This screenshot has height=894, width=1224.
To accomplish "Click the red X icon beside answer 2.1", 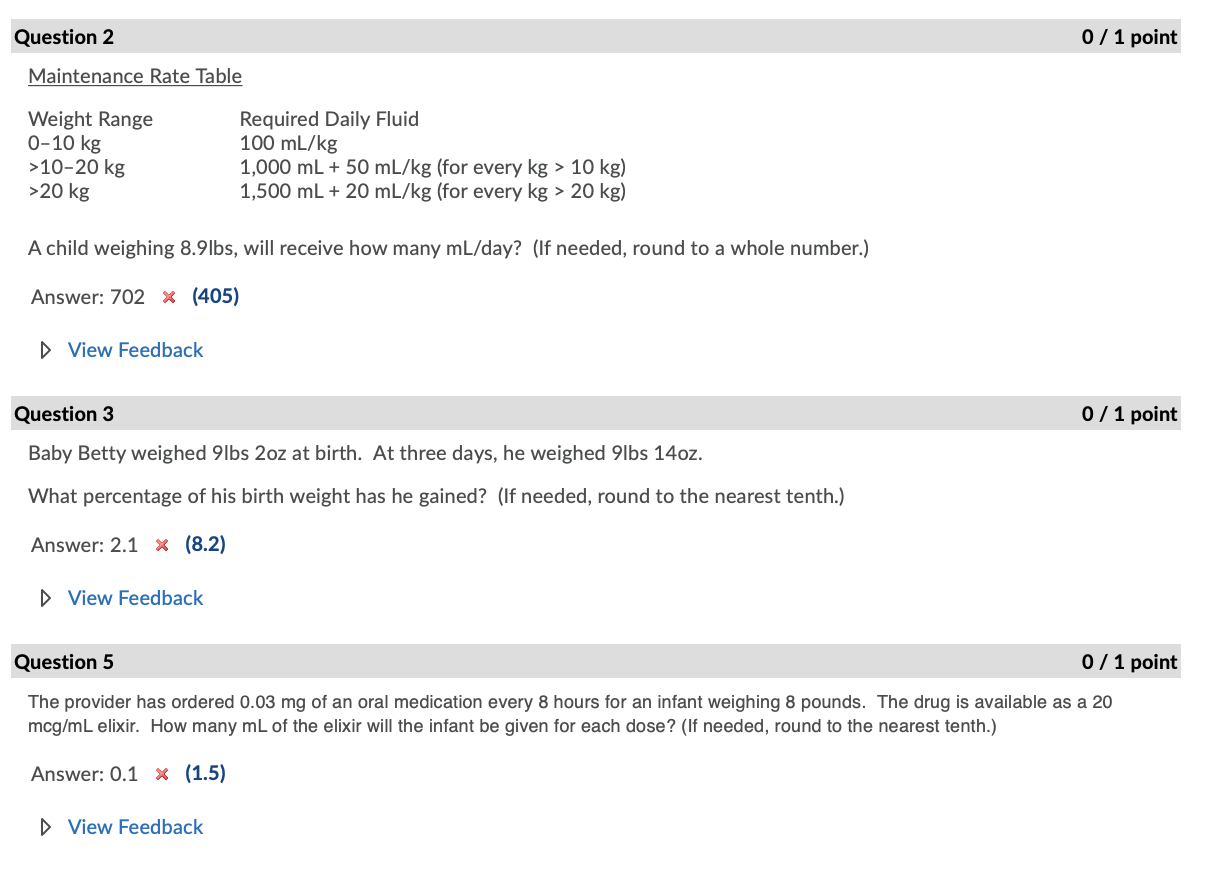I will coord(162,545).
